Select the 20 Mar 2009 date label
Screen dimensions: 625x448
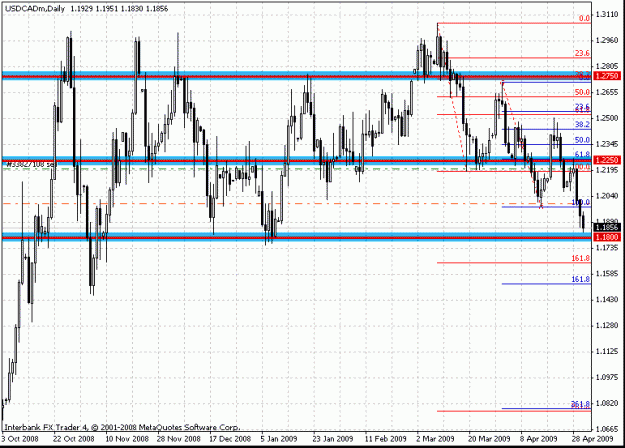coord(489,439)
